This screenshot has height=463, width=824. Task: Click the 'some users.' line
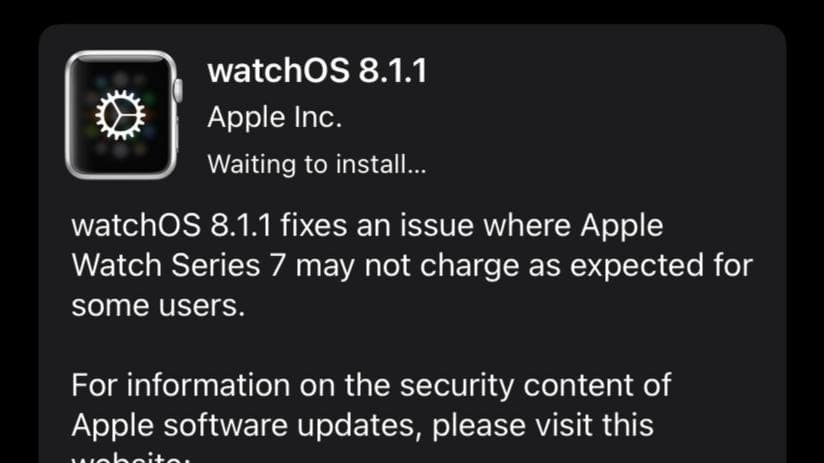(x=158, y=305)
